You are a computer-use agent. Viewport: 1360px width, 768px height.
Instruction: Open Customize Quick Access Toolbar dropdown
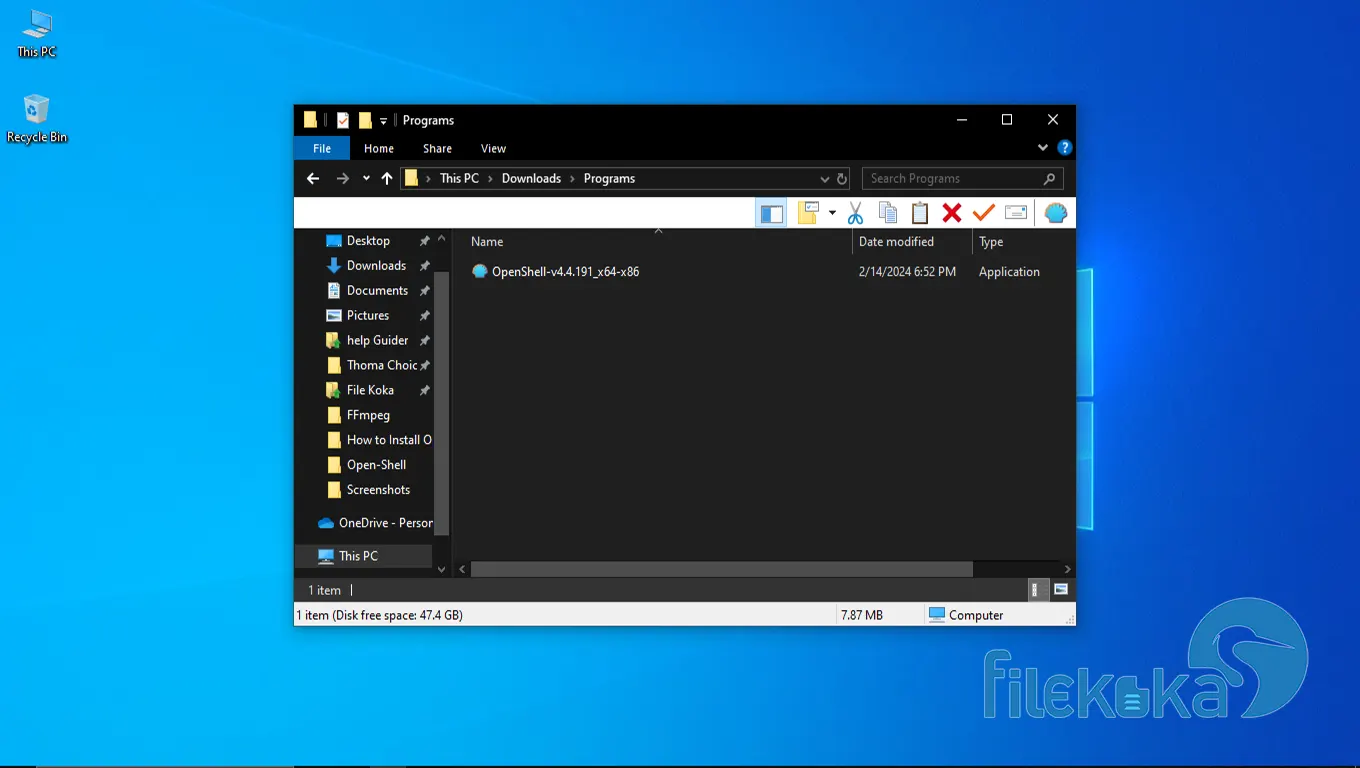pos(384,121)
